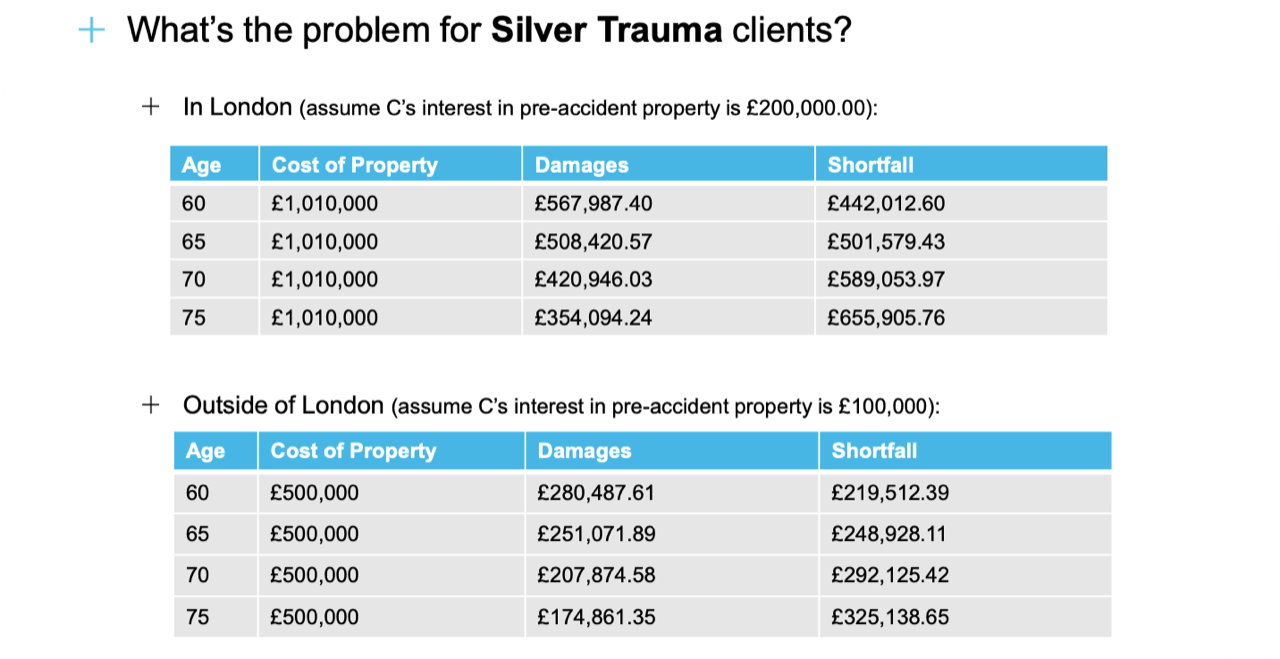
Task: Click the plus bullet before 'In London'
Action: [150, 105]
